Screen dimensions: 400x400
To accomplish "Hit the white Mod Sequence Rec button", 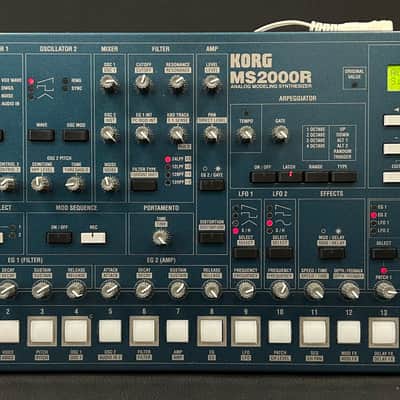I will point(93,238).
